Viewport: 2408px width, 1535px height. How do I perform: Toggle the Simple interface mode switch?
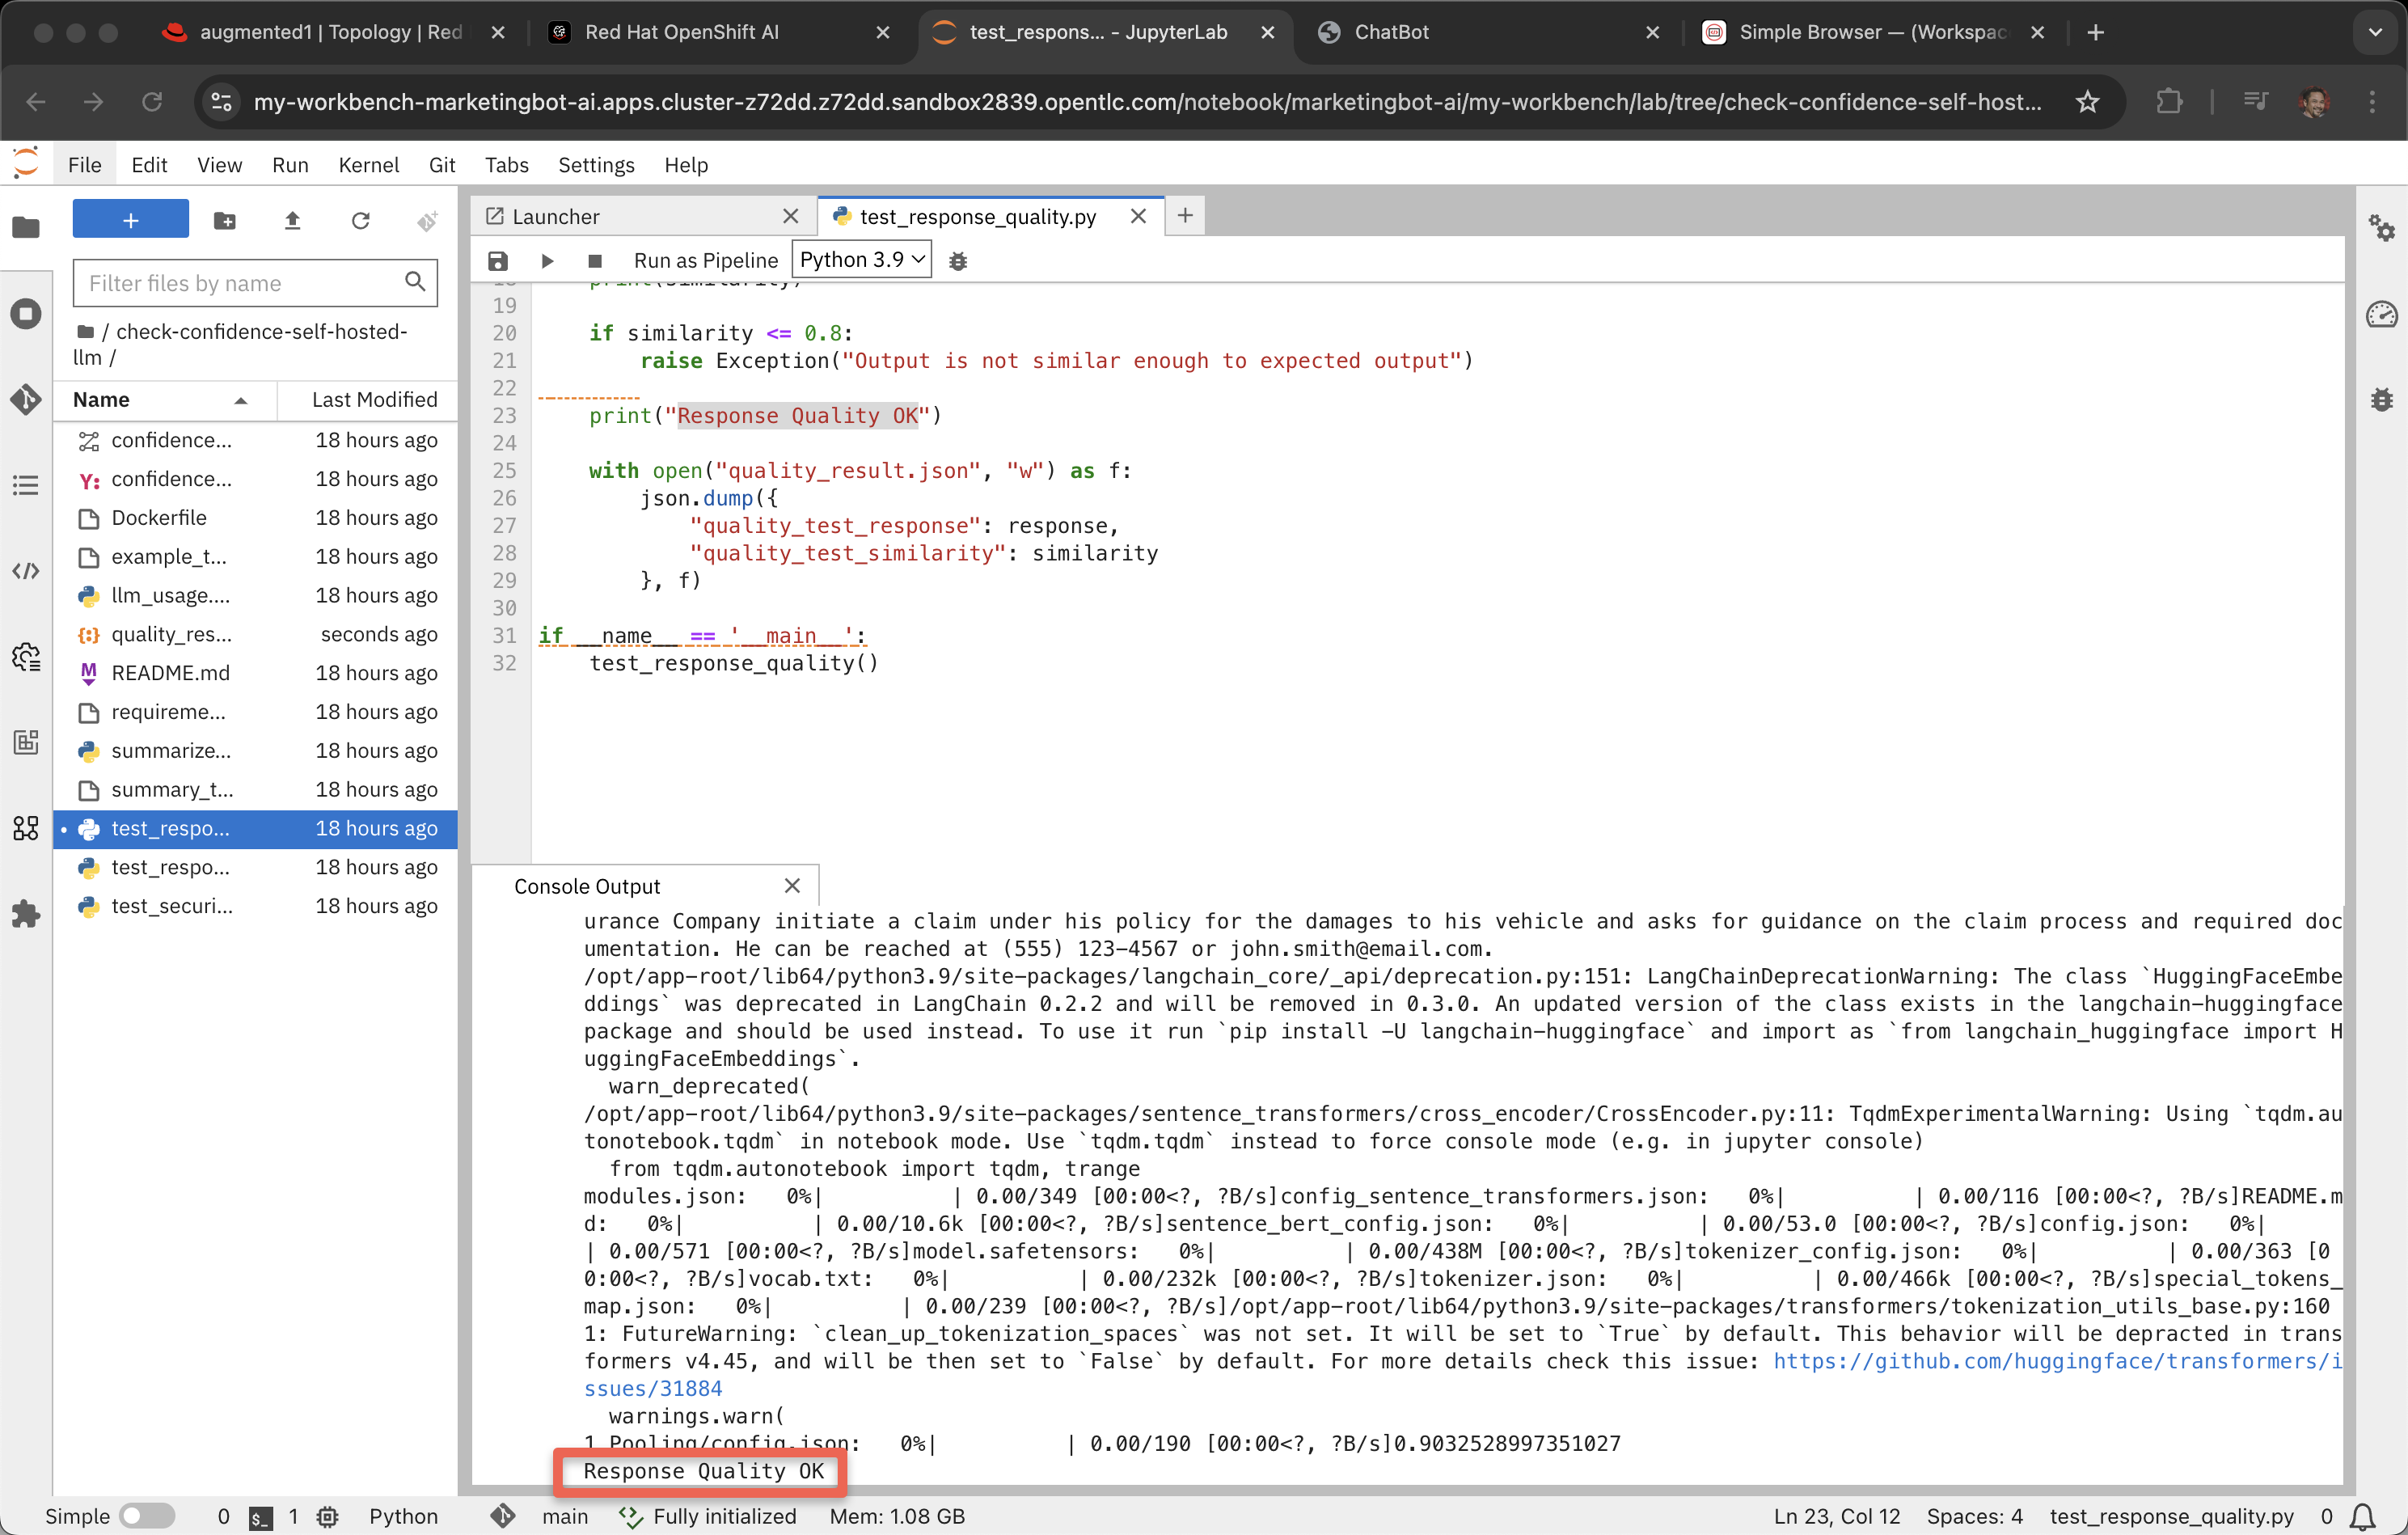pos(147,1516)
